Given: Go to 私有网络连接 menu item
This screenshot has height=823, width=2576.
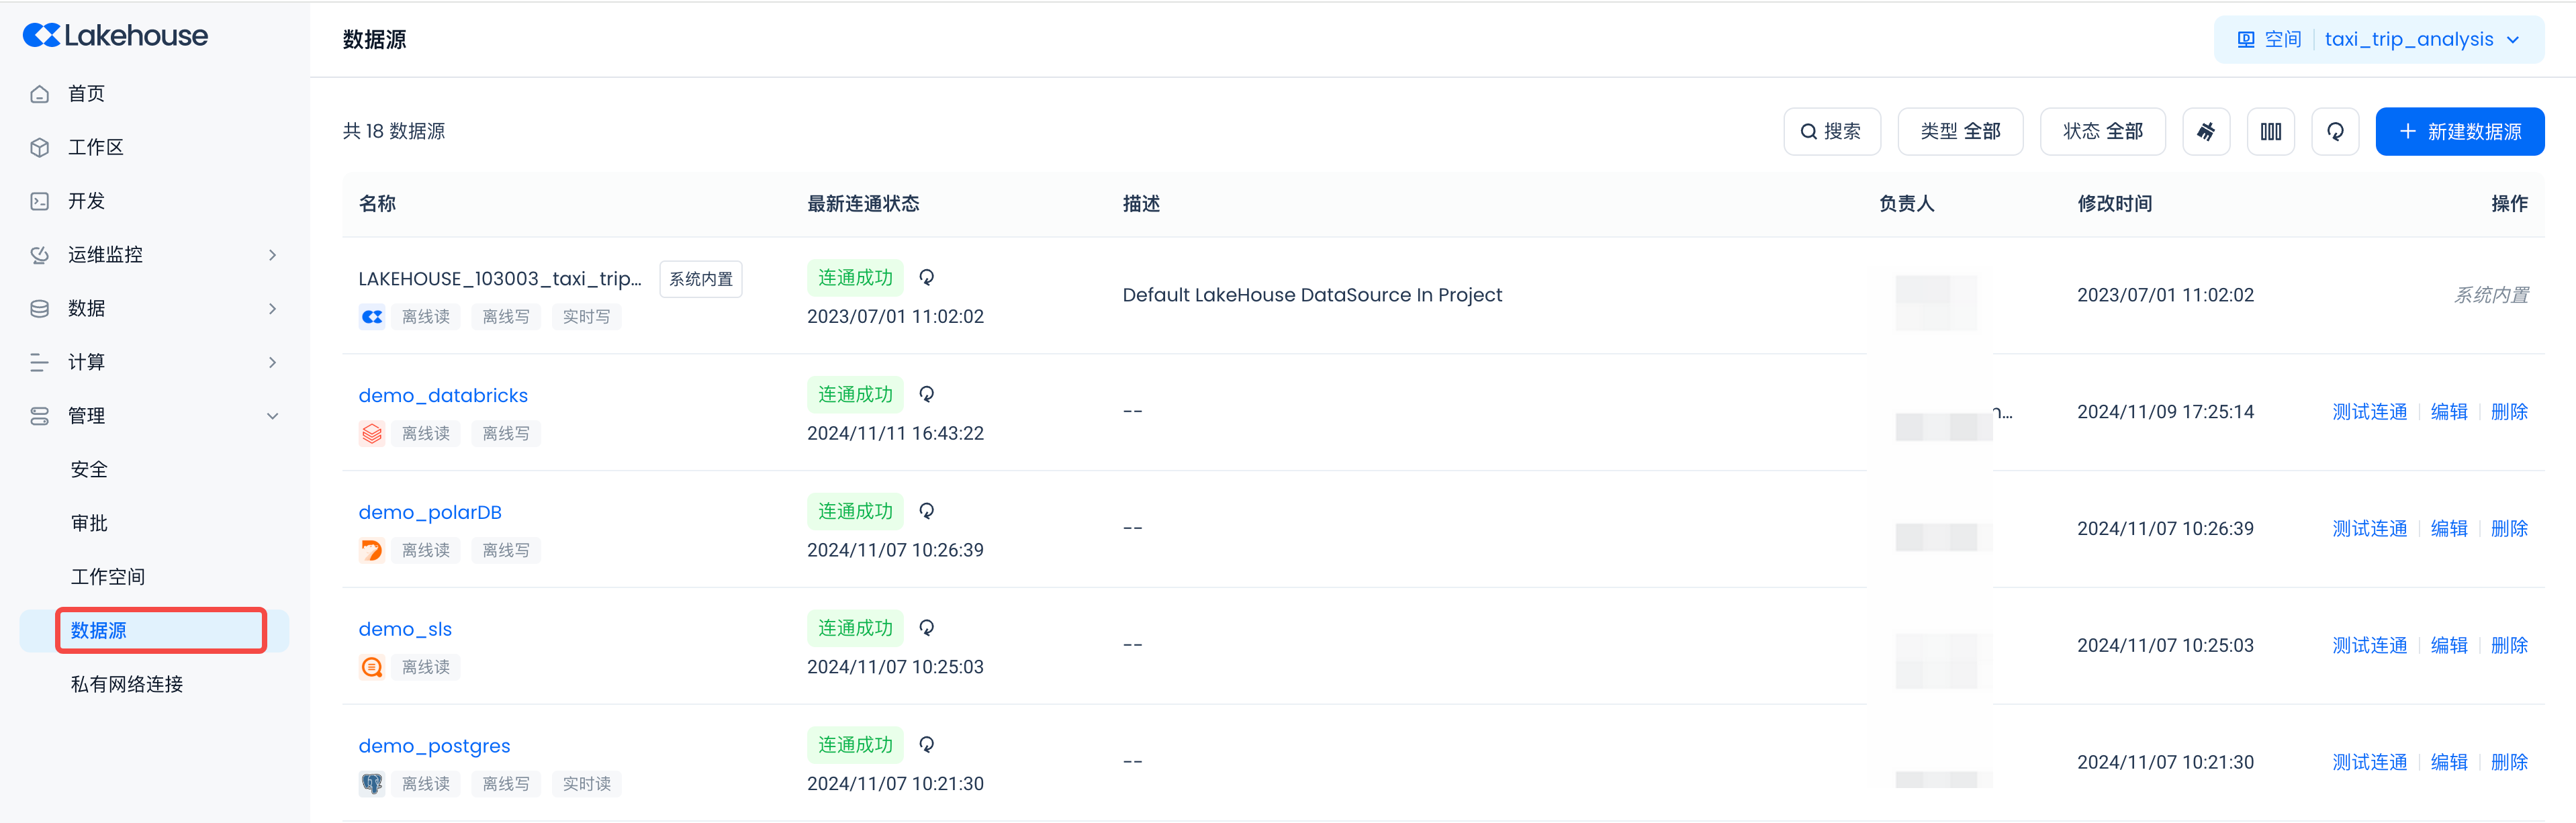Looking at the screenshot, I should [127, 685].
